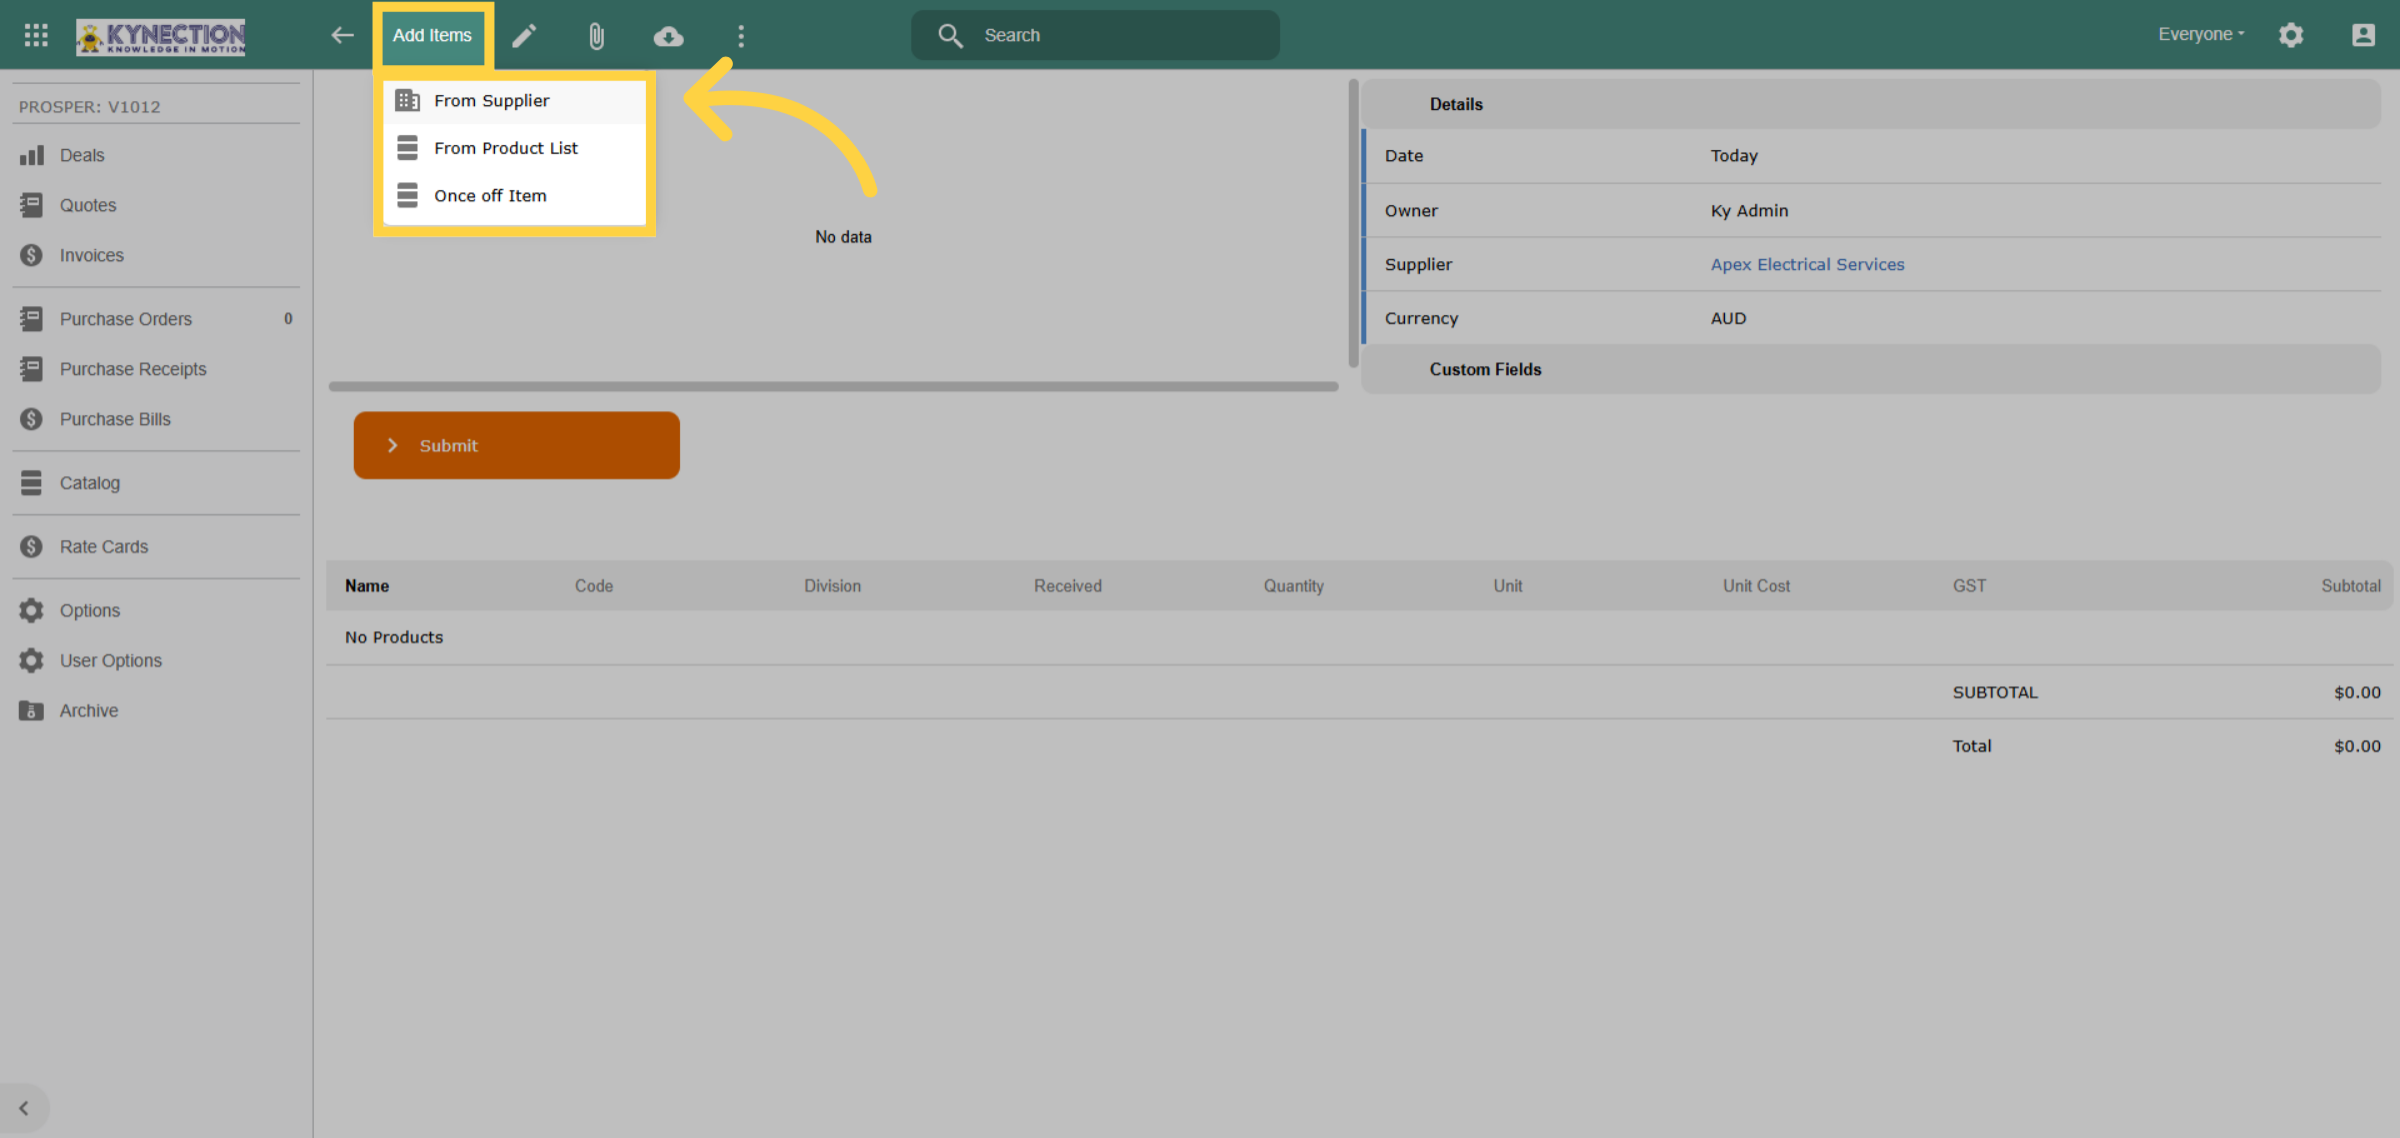Click the Custom Fields section header
Screen dimensions: 2400x1138
pos(1871,369)
